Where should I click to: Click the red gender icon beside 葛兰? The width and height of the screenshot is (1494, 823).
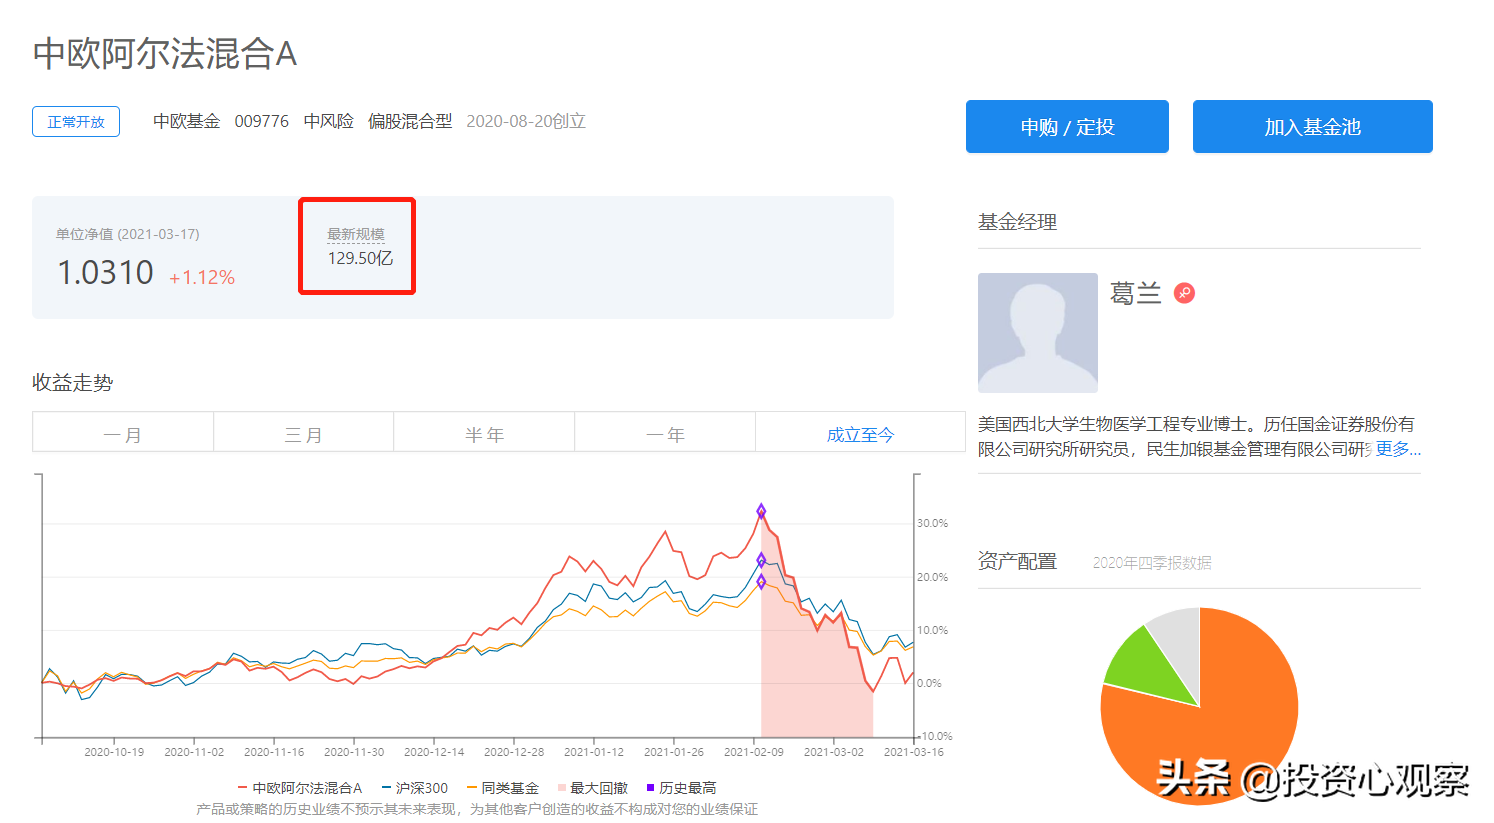point(1184,293)
